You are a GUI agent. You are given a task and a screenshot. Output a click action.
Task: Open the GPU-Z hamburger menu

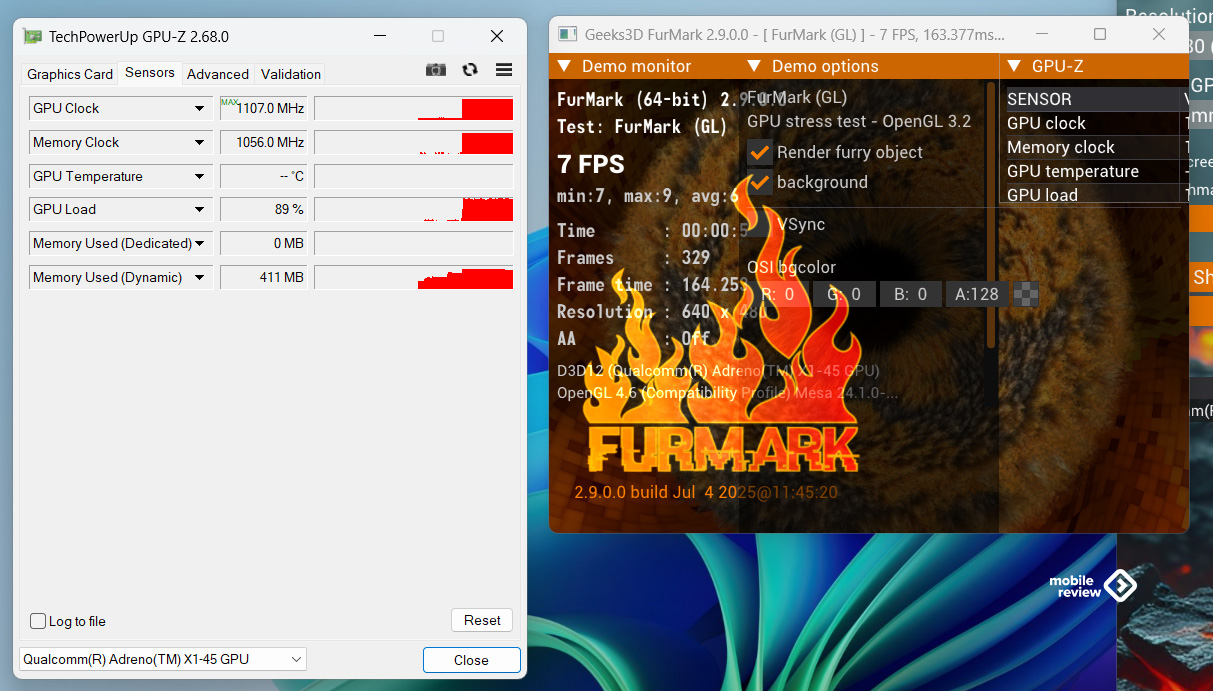[504, 70]
